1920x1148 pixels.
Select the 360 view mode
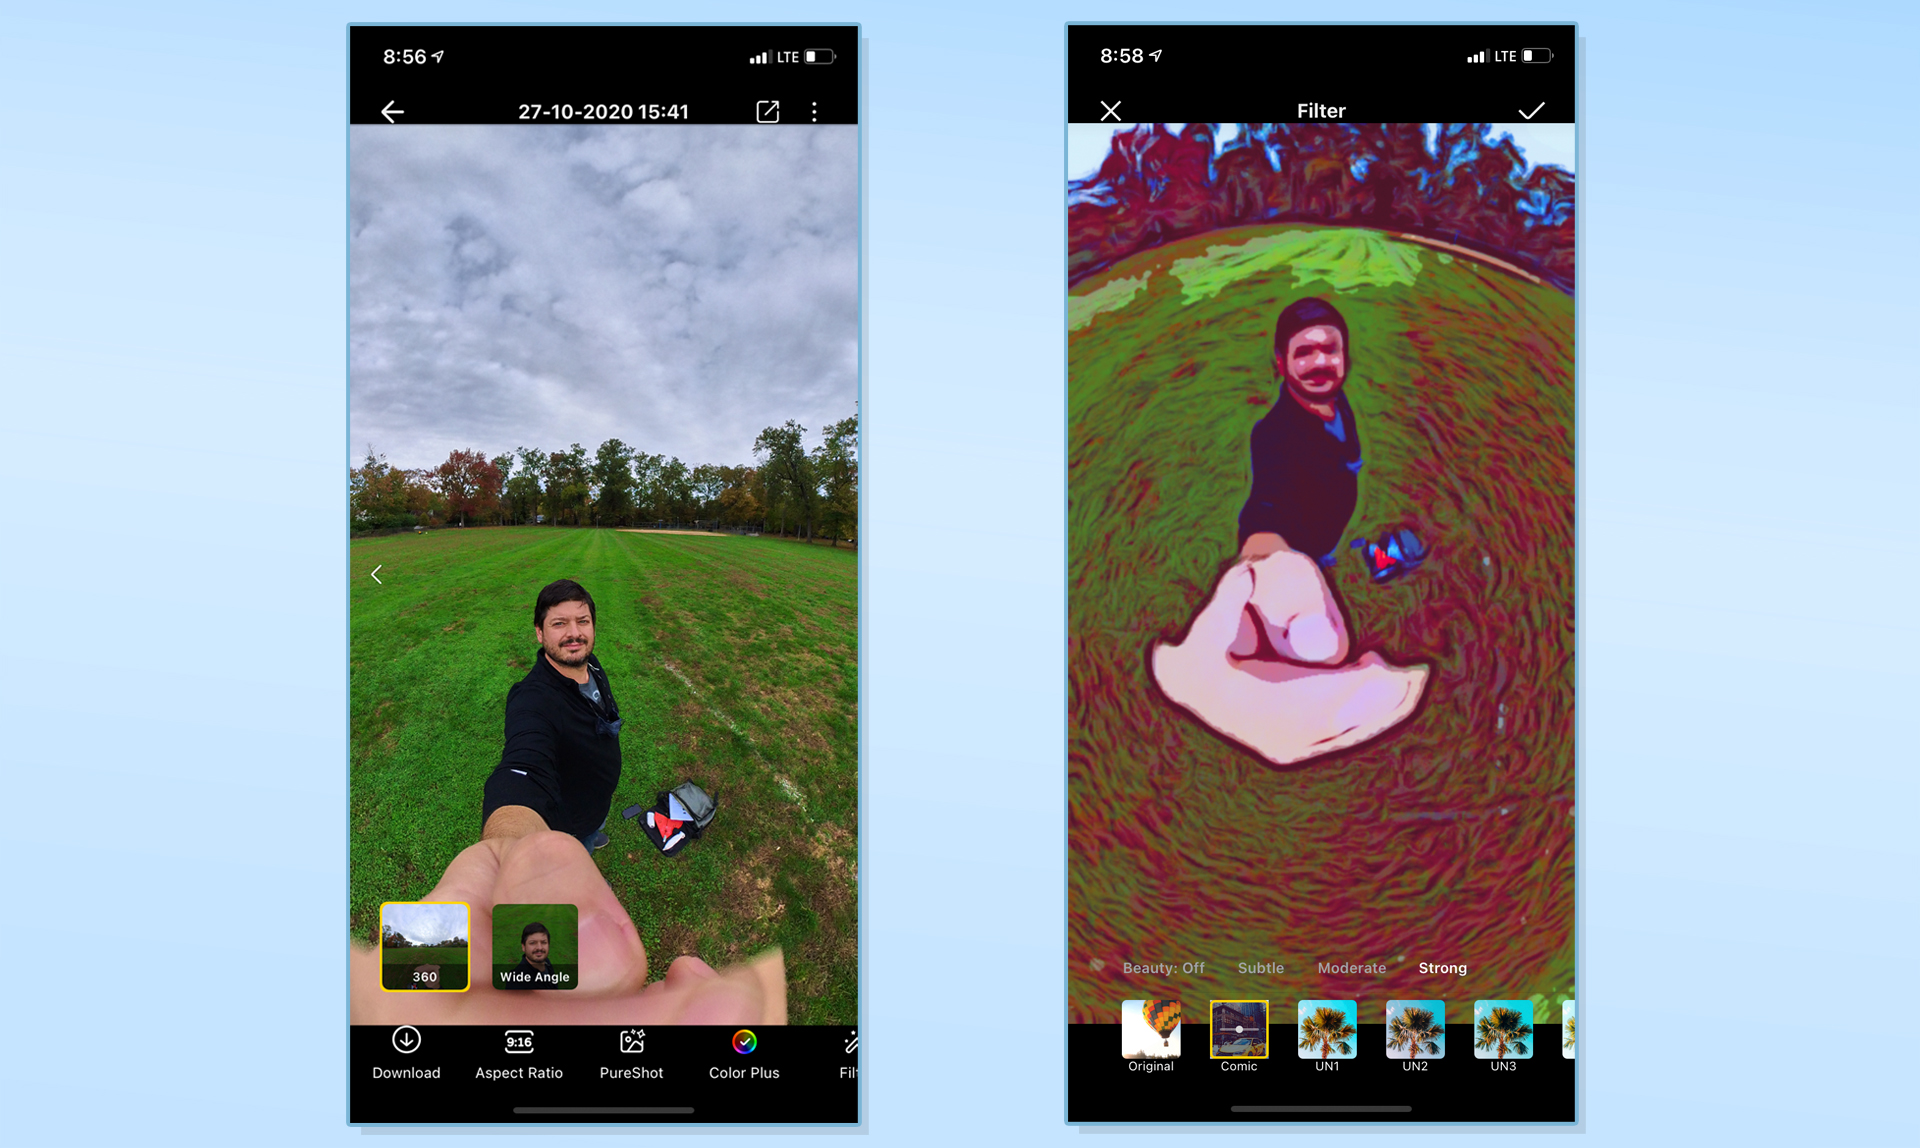point(428,947)
